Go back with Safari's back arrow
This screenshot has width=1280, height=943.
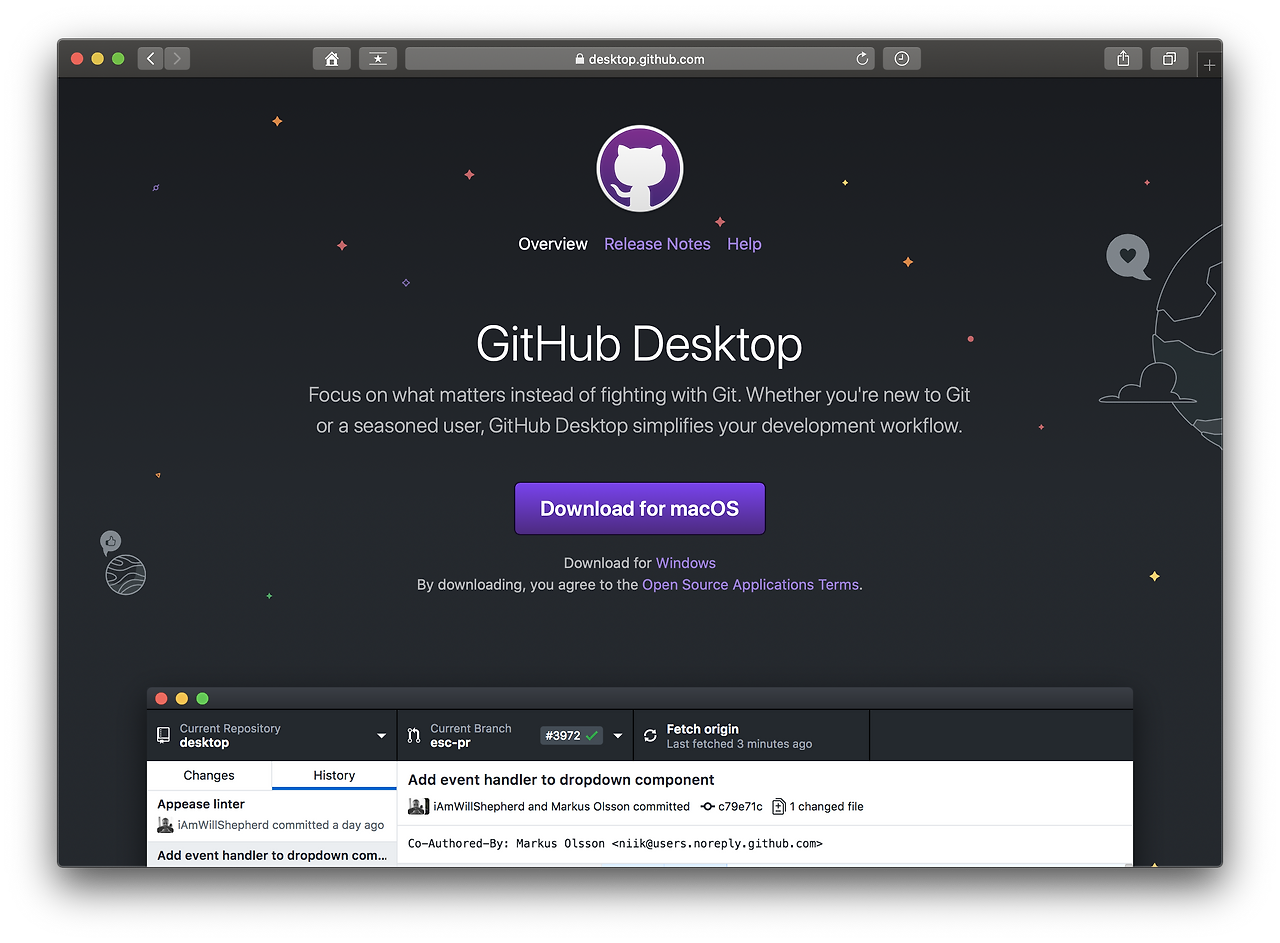(151, 59)
